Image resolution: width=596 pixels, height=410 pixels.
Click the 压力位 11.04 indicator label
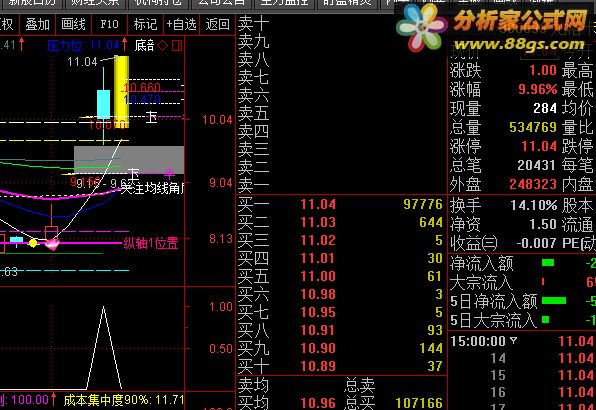point(84,46)
